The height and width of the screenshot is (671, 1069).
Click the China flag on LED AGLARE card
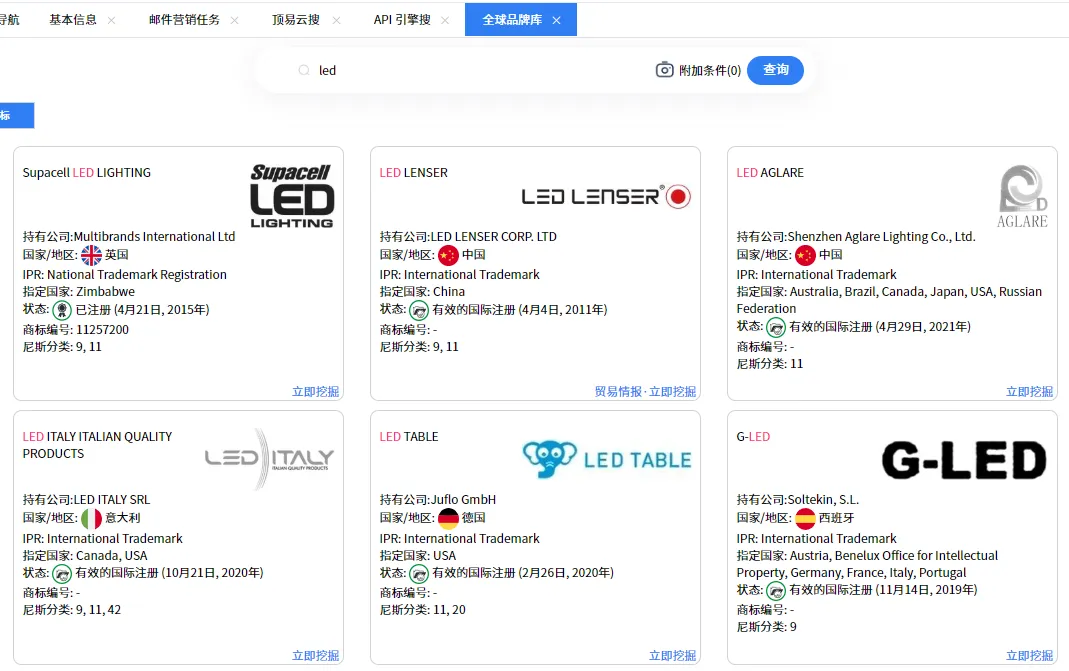[x=805, y=255]
